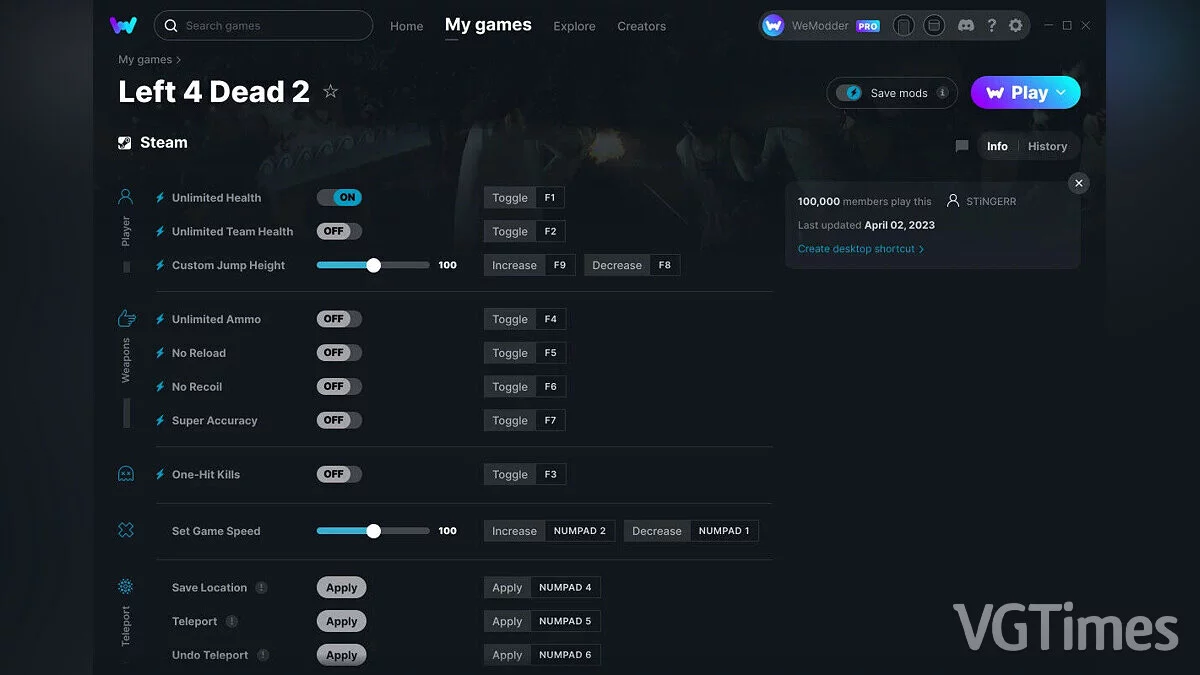Switch to the History tab
The width and height of the screenshot is (1200, 675).
click(1047, 146)
